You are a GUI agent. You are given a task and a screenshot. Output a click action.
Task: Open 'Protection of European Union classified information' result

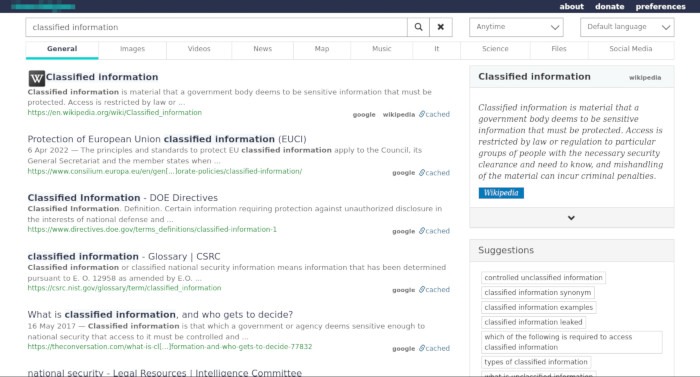(x=167, y=139)
